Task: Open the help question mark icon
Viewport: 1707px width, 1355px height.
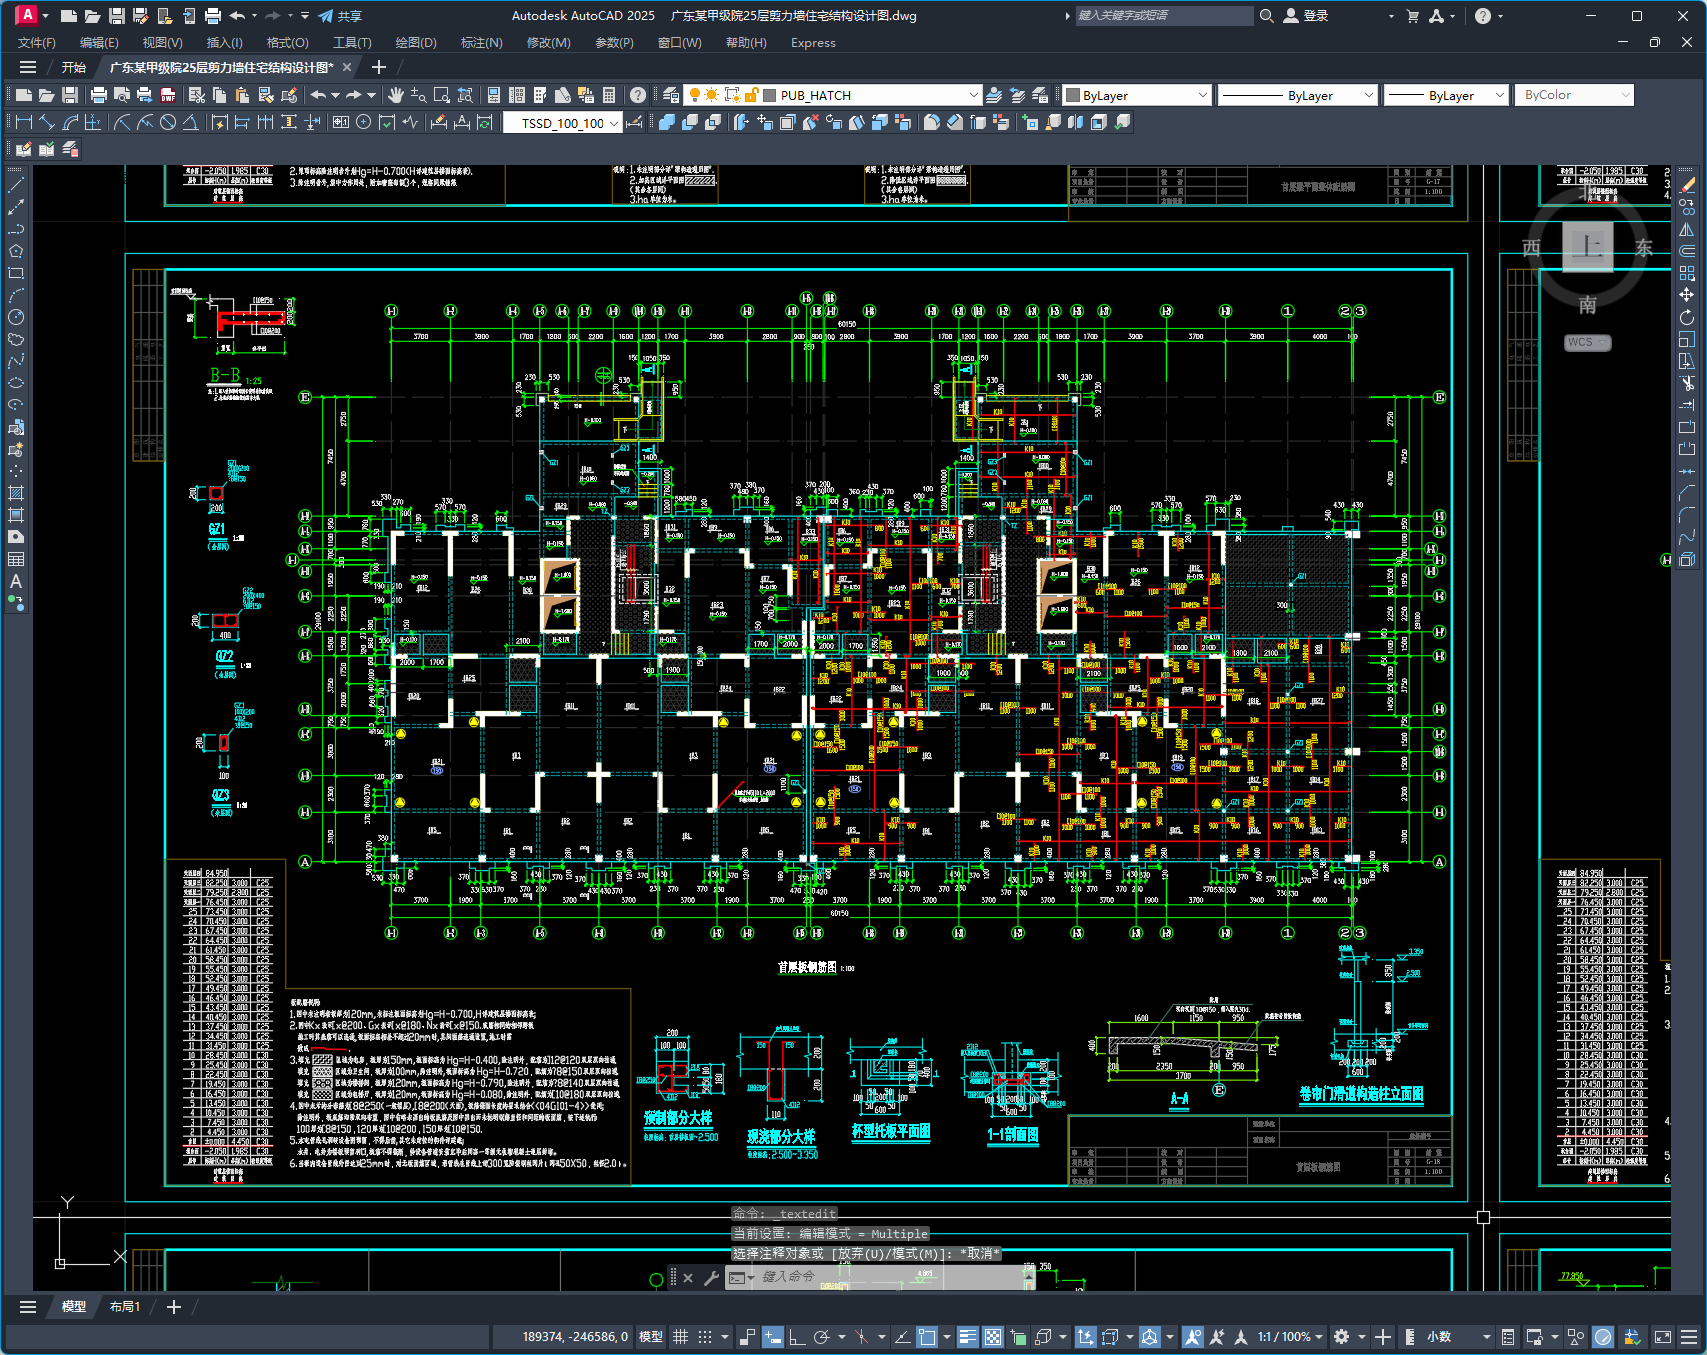Action: [x=638, y=95]
